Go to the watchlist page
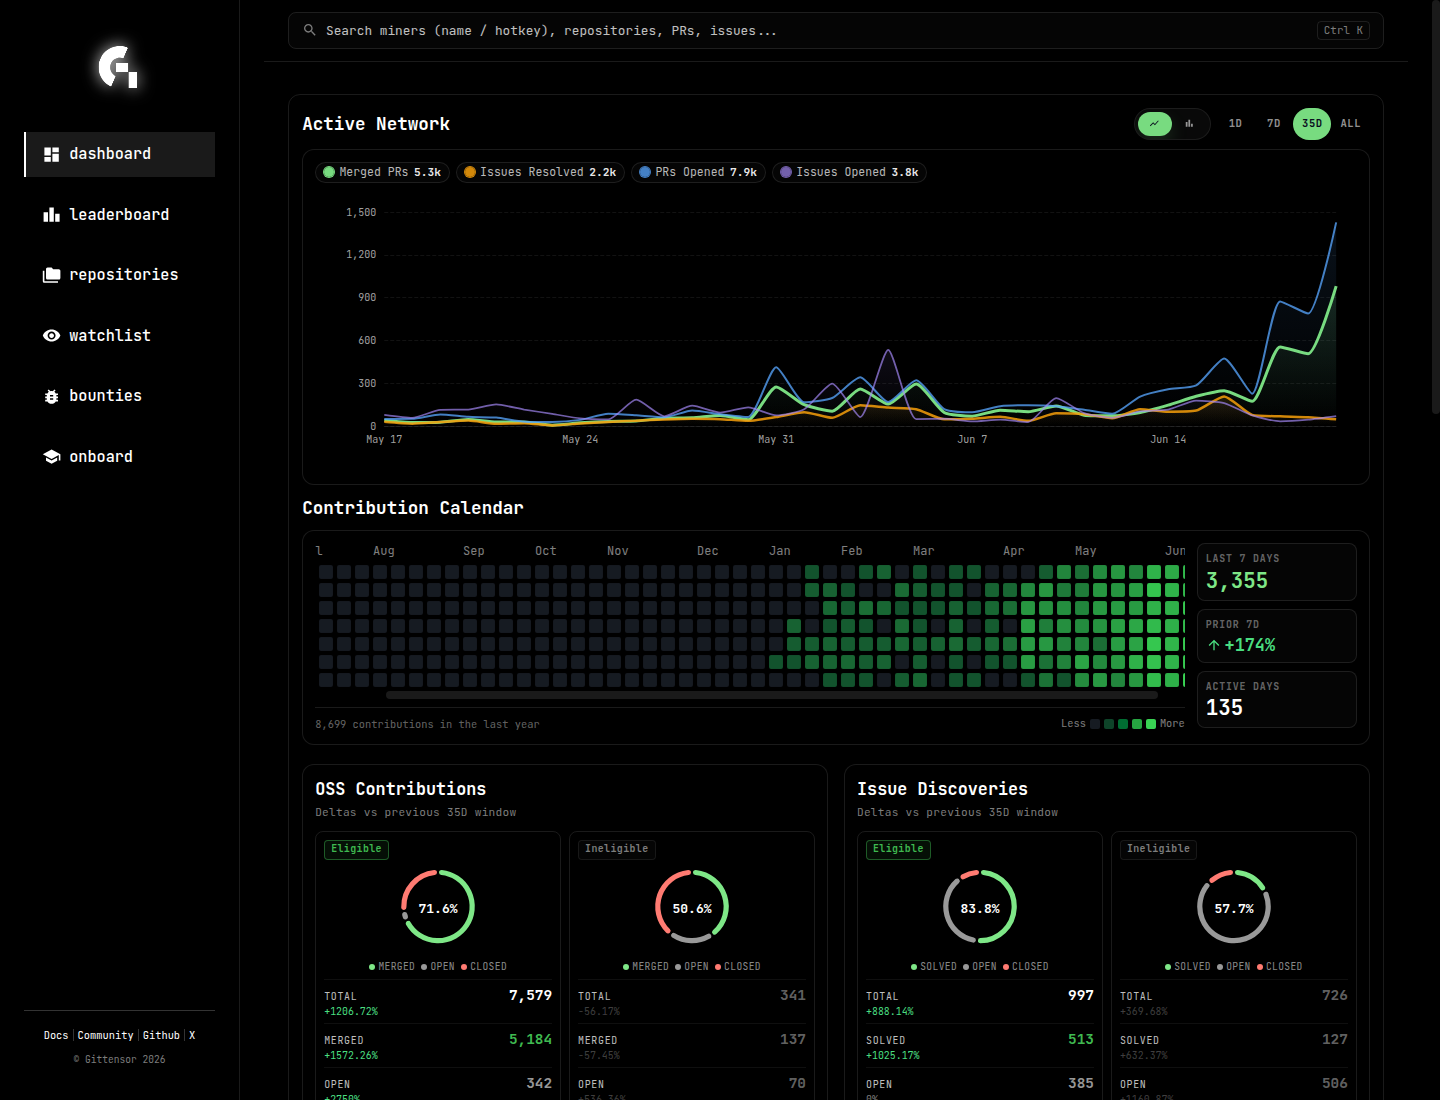Screen dimensions: 1440x1100 click(120, 336)
